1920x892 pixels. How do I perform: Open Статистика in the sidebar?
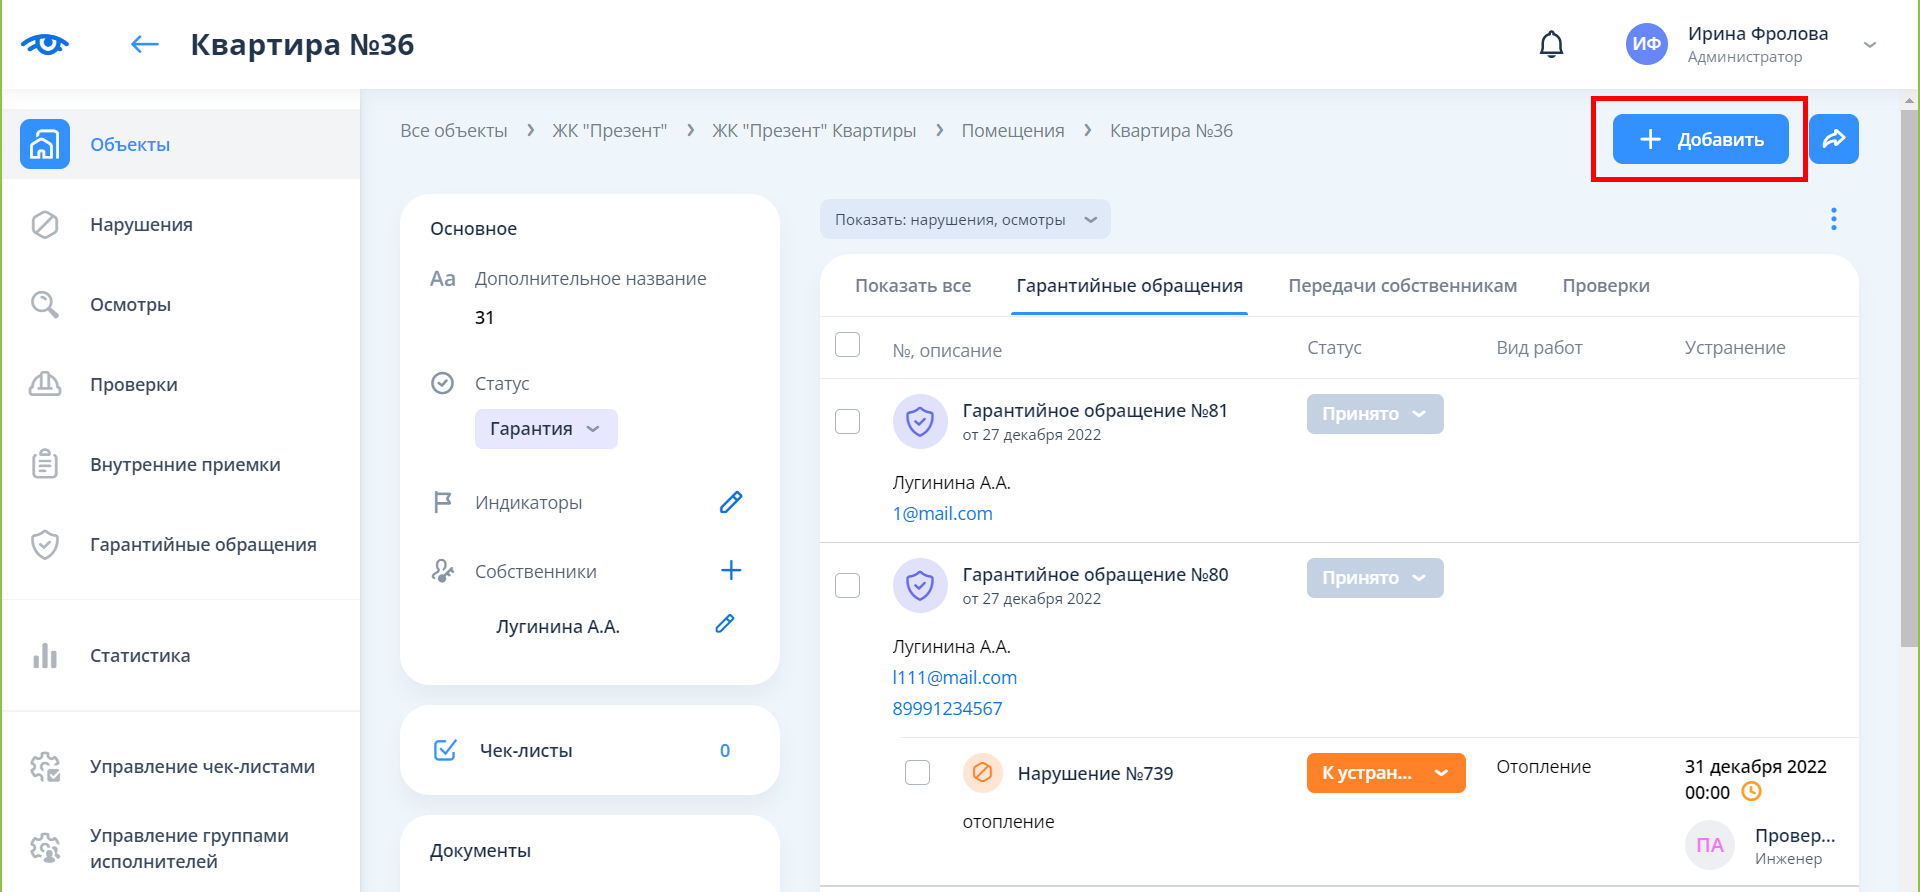tap(140, 656)
